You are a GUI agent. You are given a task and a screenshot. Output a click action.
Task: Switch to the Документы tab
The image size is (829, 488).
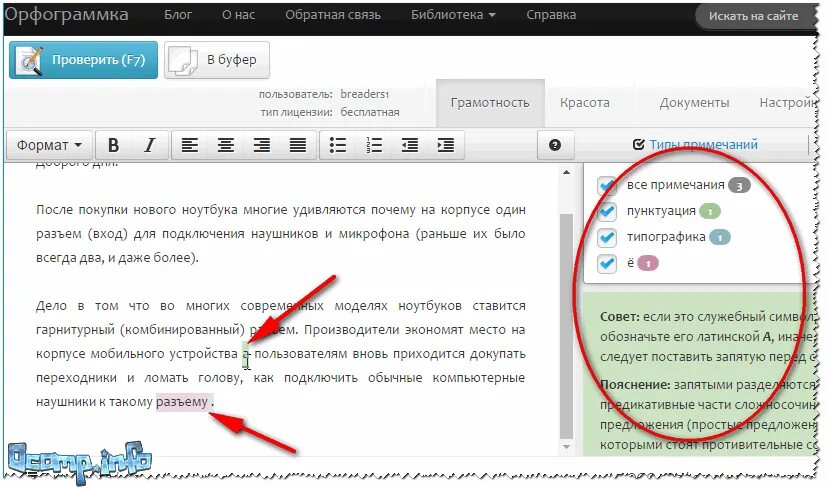pyautogui.click(x=694, y=103)
